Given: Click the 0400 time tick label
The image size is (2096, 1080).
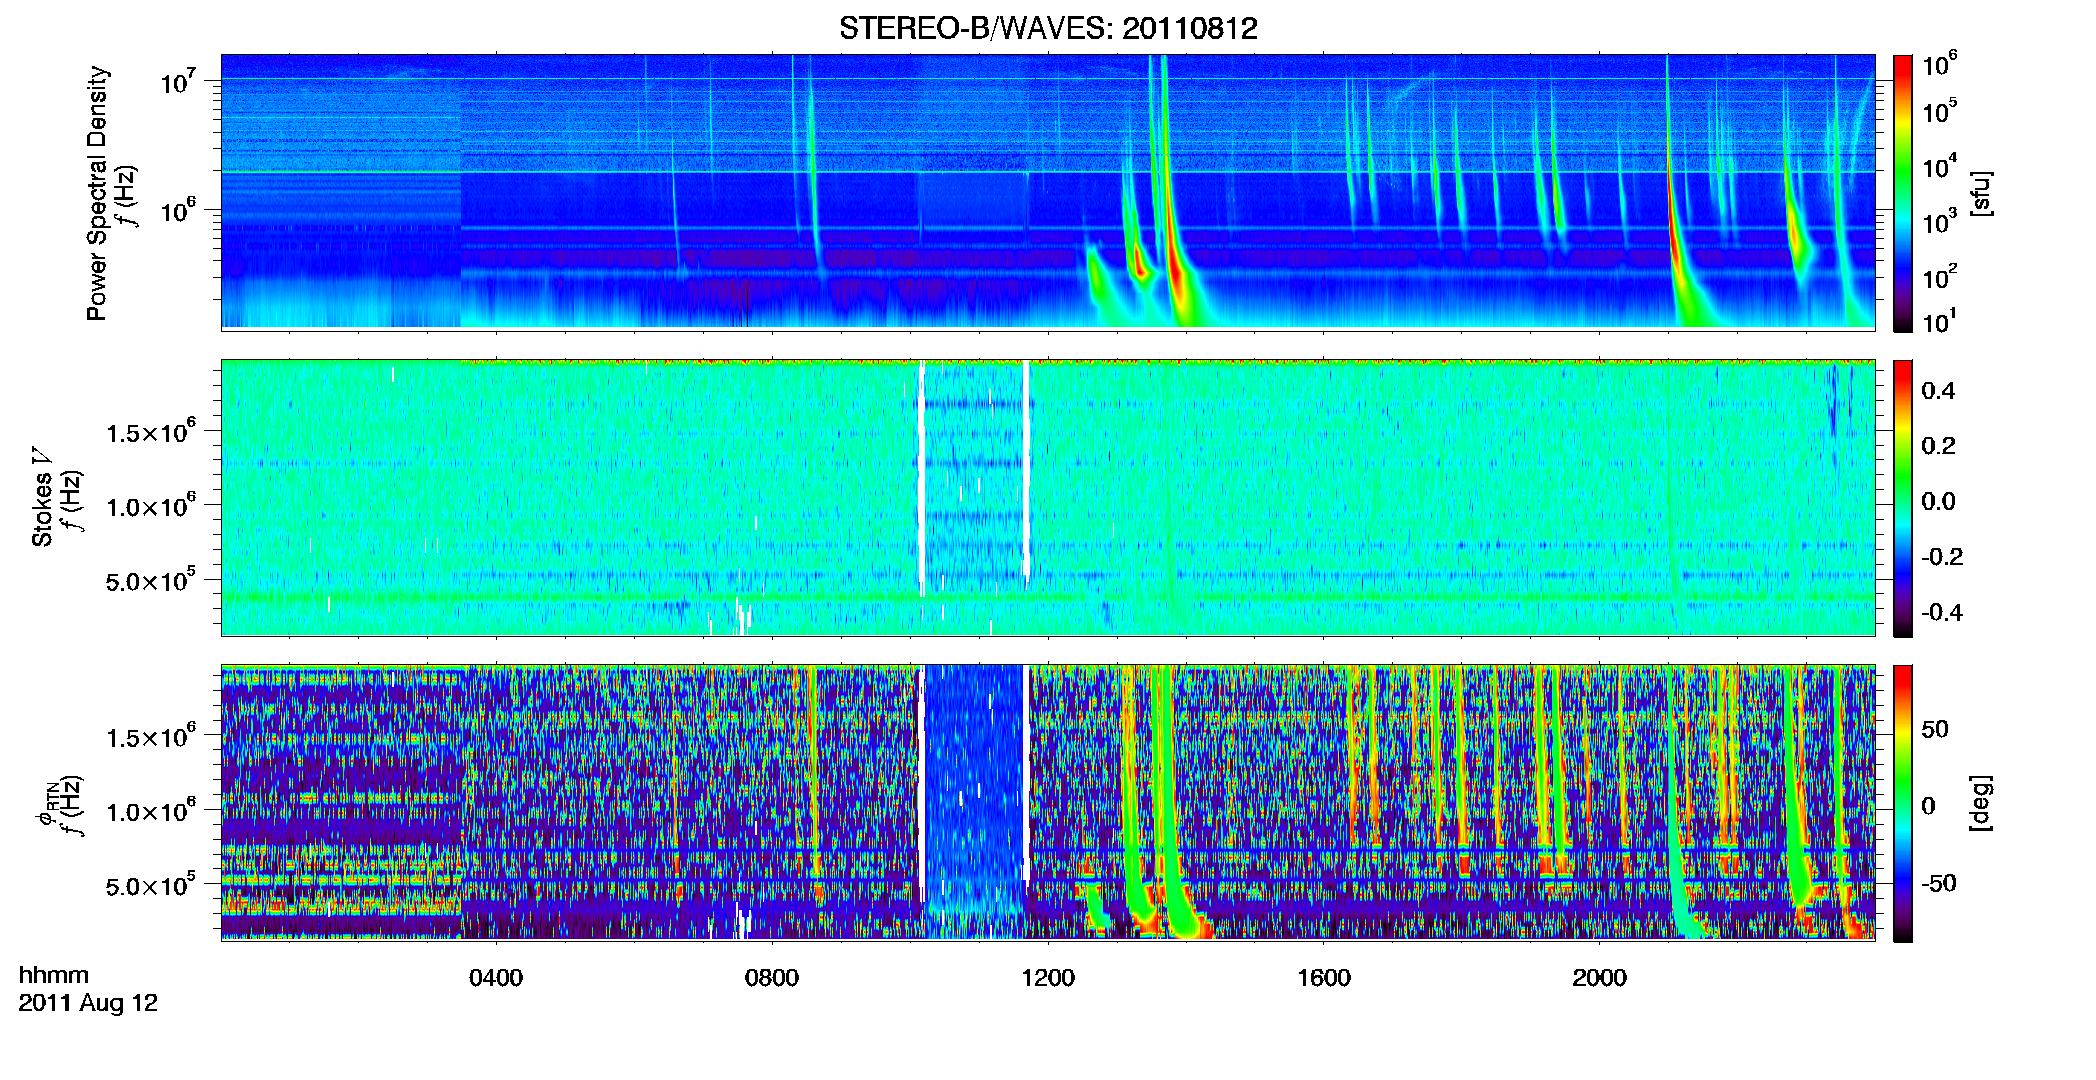Looking at the screenshot, I should (496, 978).
